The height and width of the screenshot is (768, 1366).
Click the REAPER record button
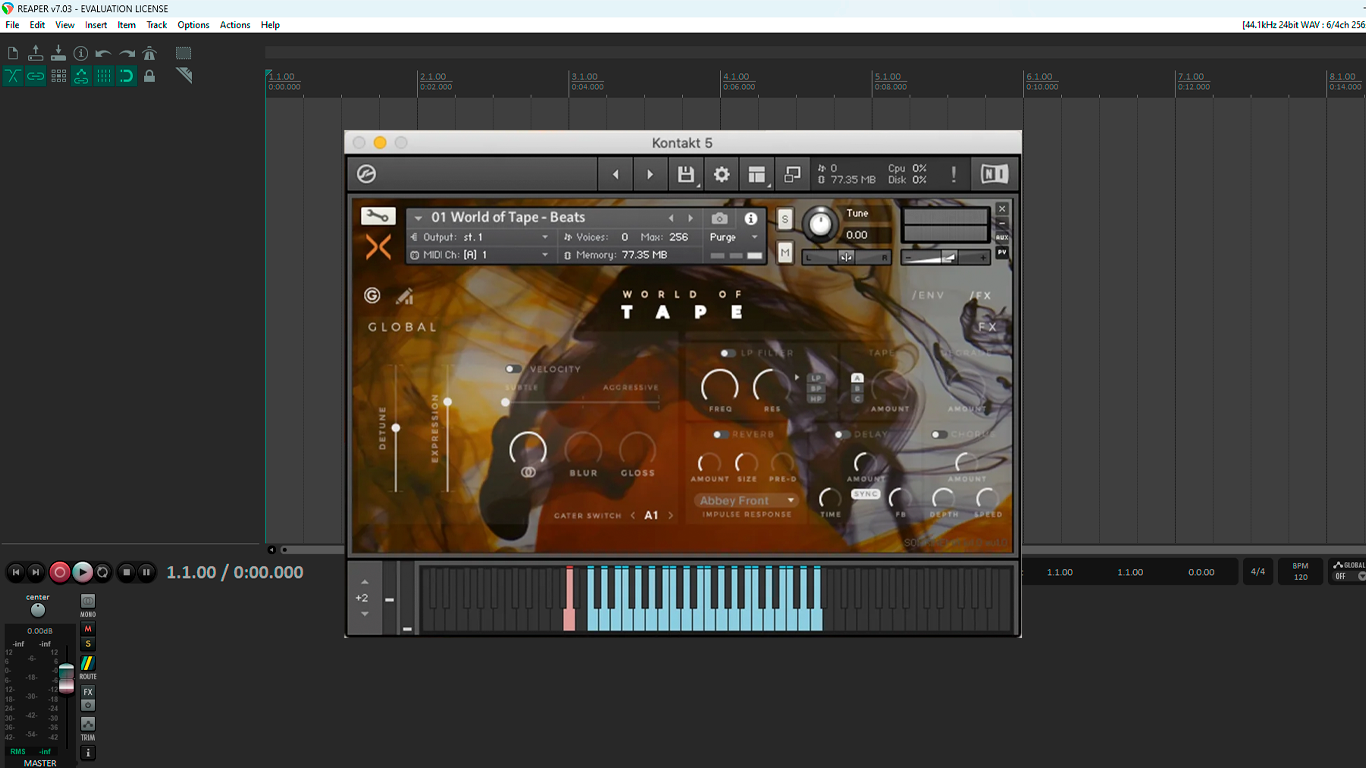click(60, 572)
